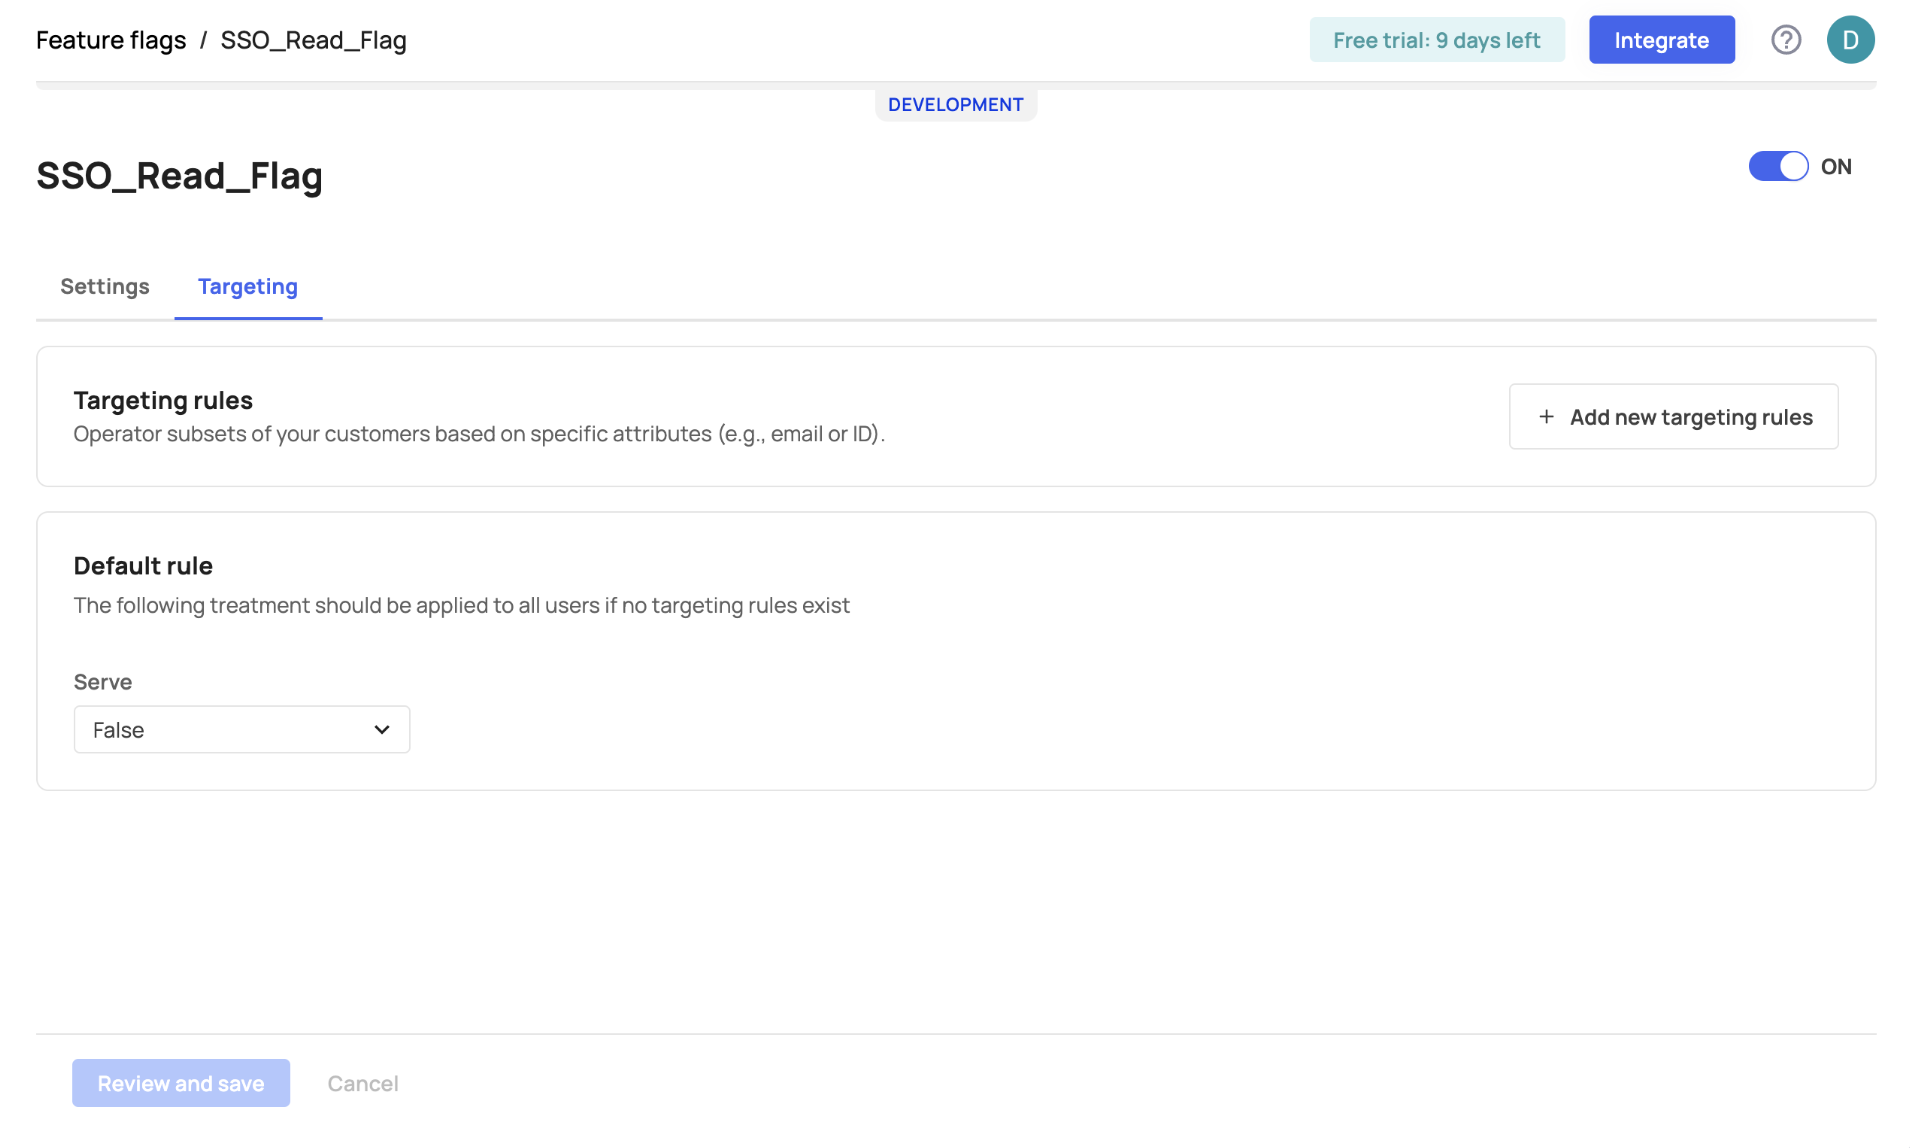The height and width of the screenshot is (1148, 1910).
Task: Click SSO_Read_Flag in the breadcrumb
Action: click(313, 40)
